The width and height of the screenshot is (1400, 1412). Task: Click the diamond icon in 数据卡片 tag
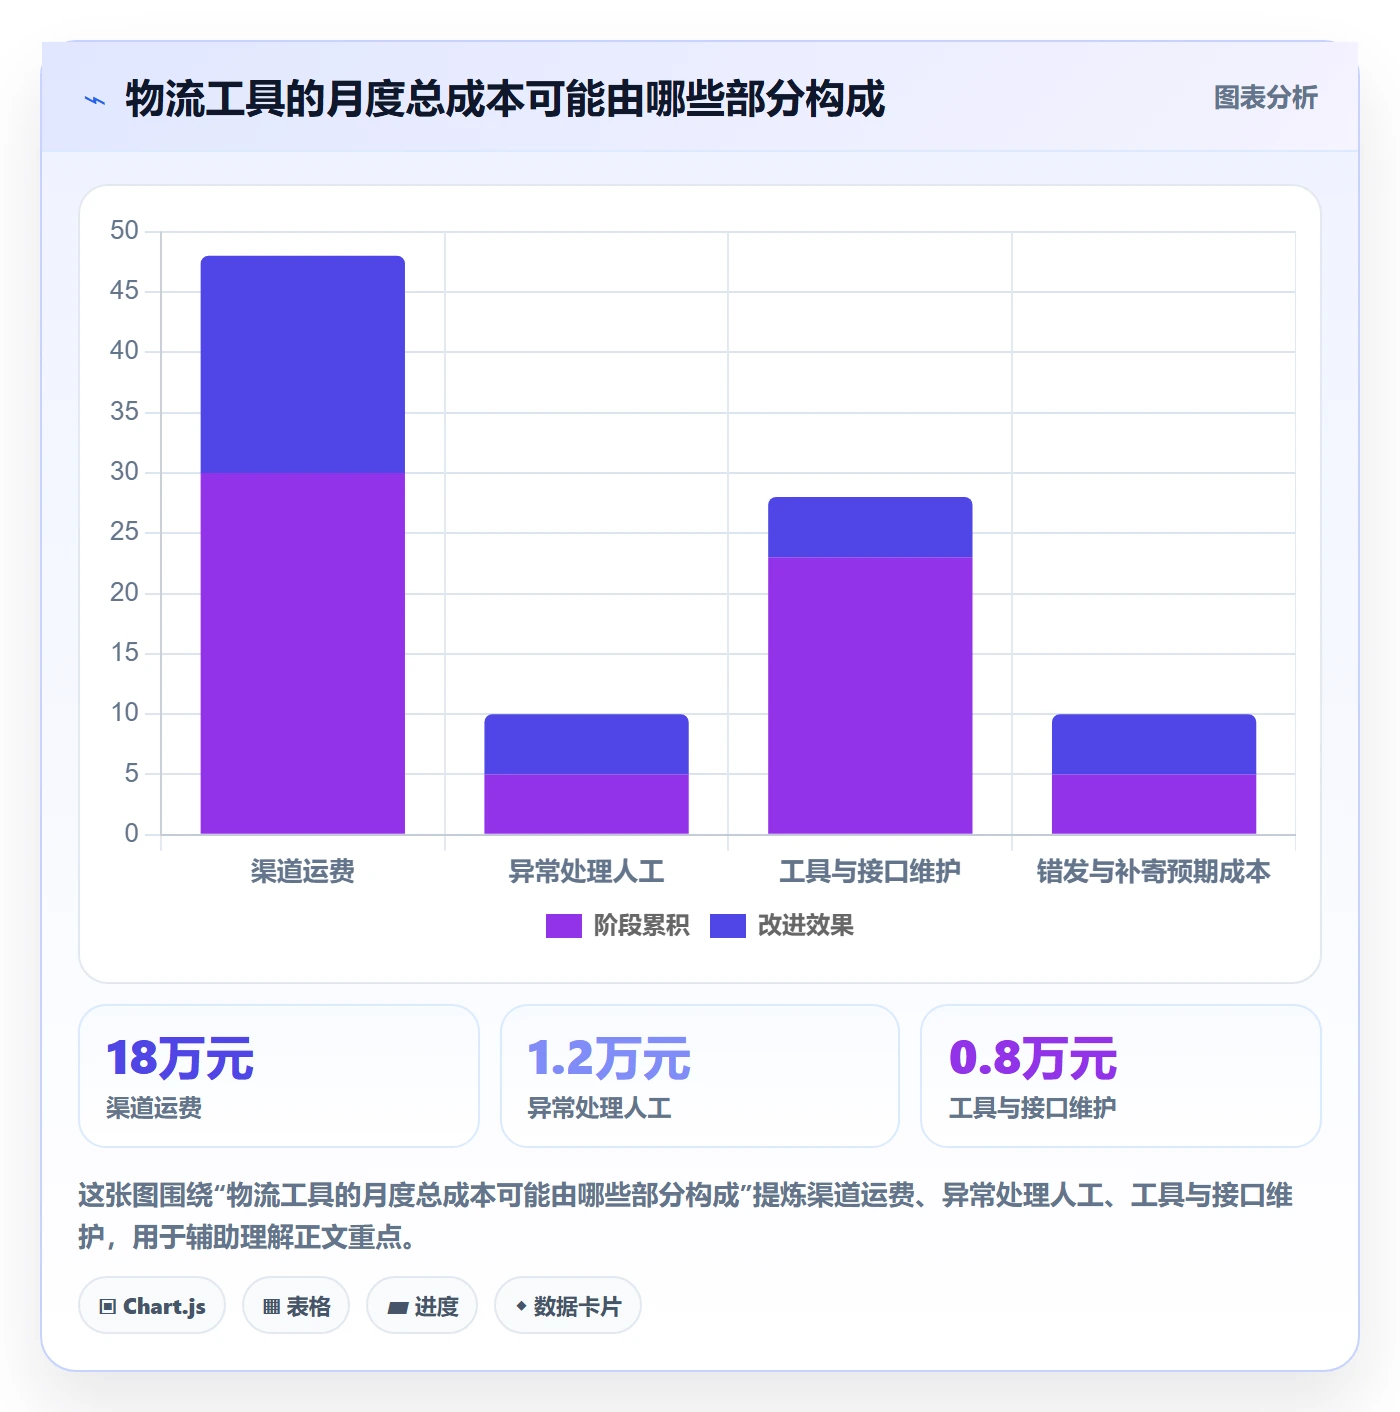521,1306
